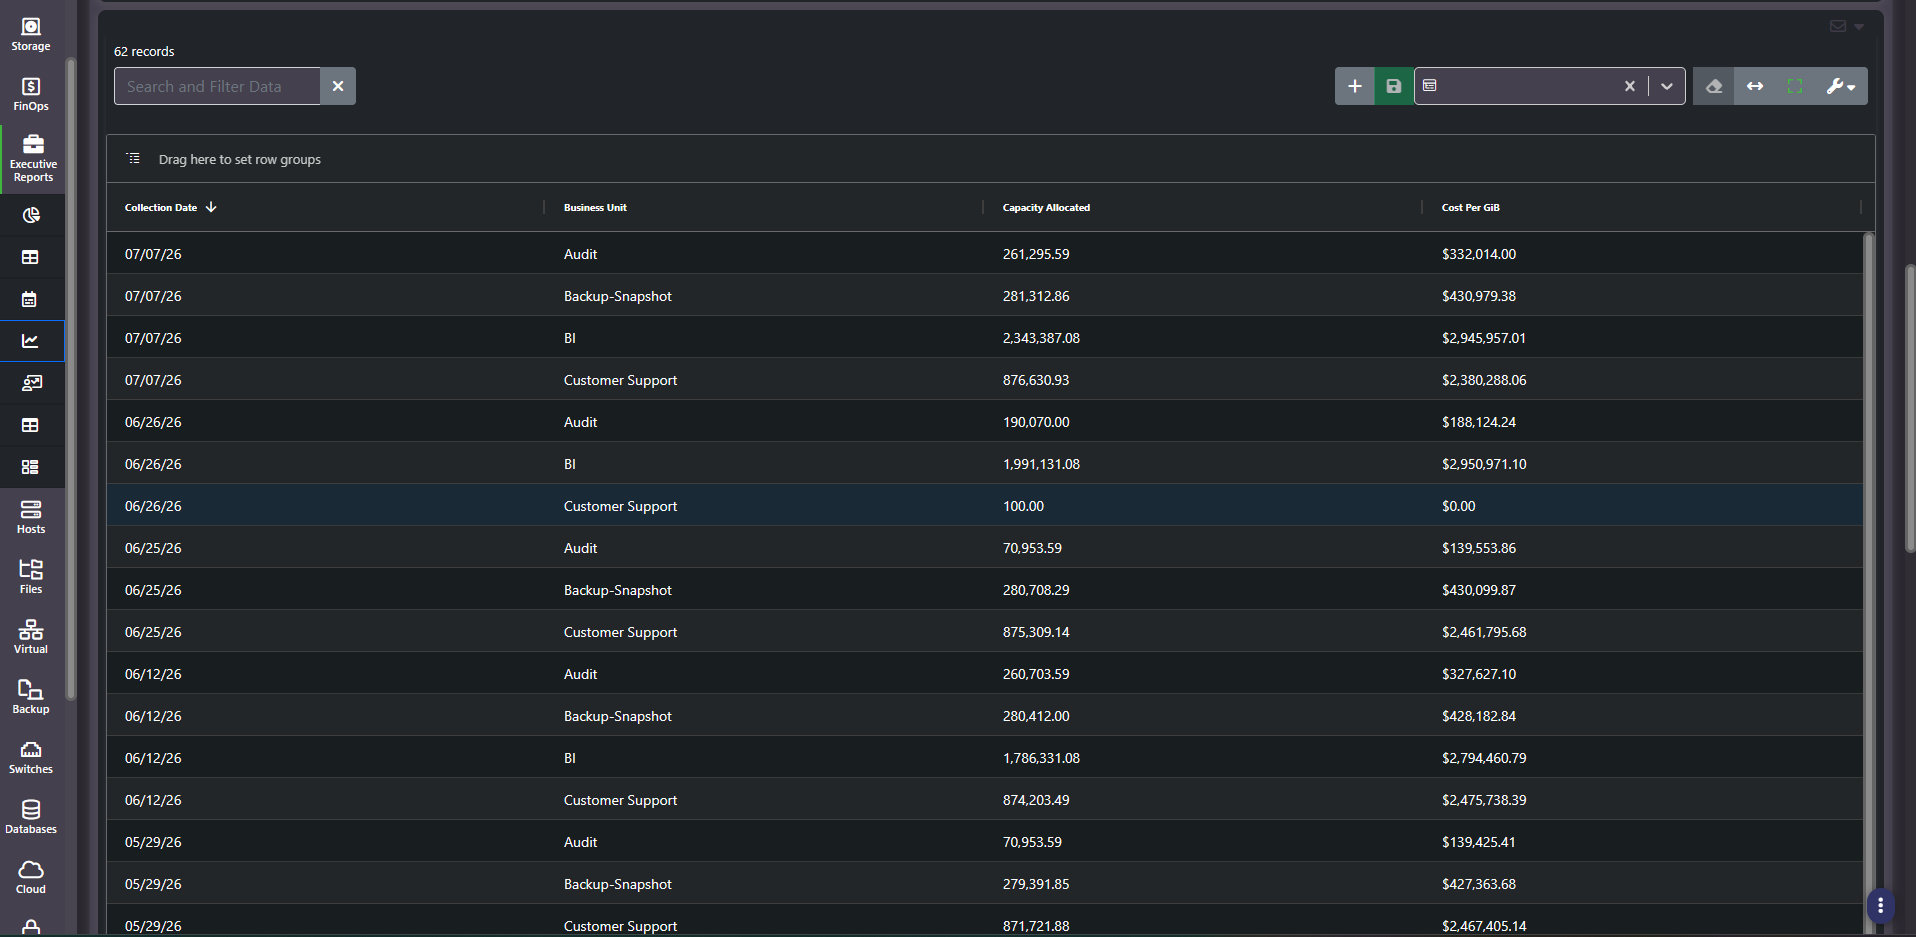Image resolution: width=1916 pixels, height=937 pixels.
Task: Click the green fit-to-screen brackets icon
Action: point(1795,86)
